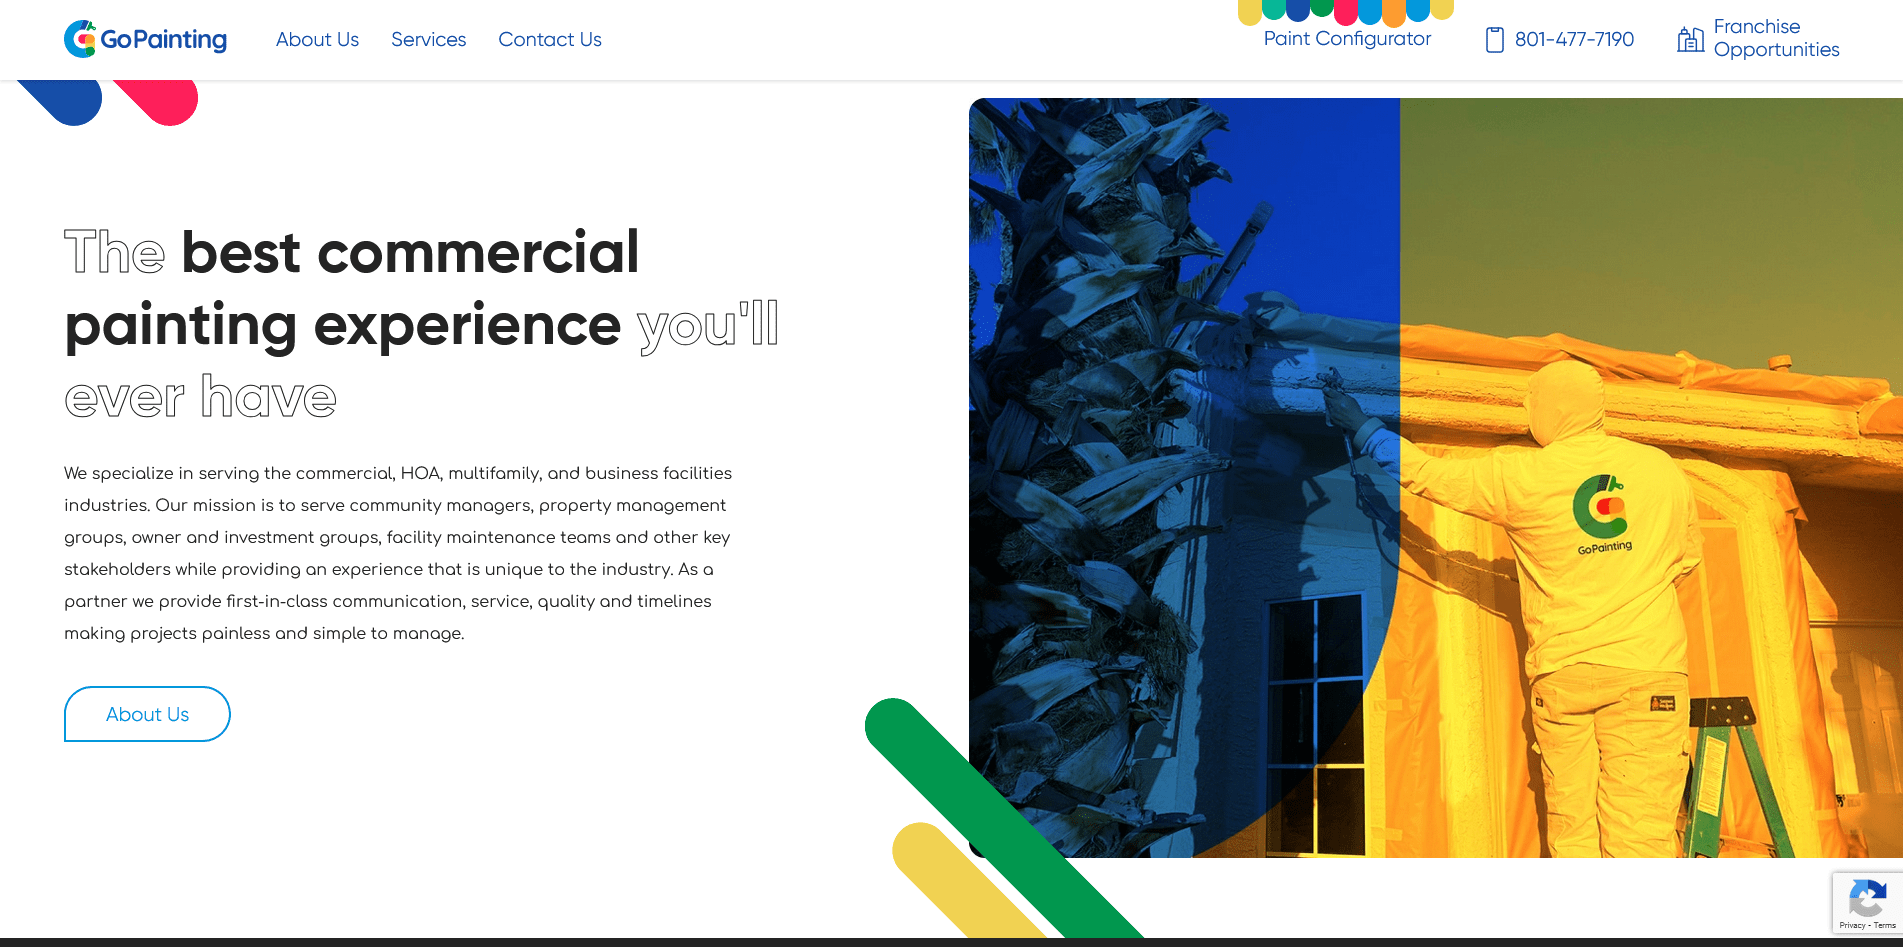The width and height of the screenshot is (1903, 947).
Task: Open the Paint Configurator link
Action: pos(1347,38)
